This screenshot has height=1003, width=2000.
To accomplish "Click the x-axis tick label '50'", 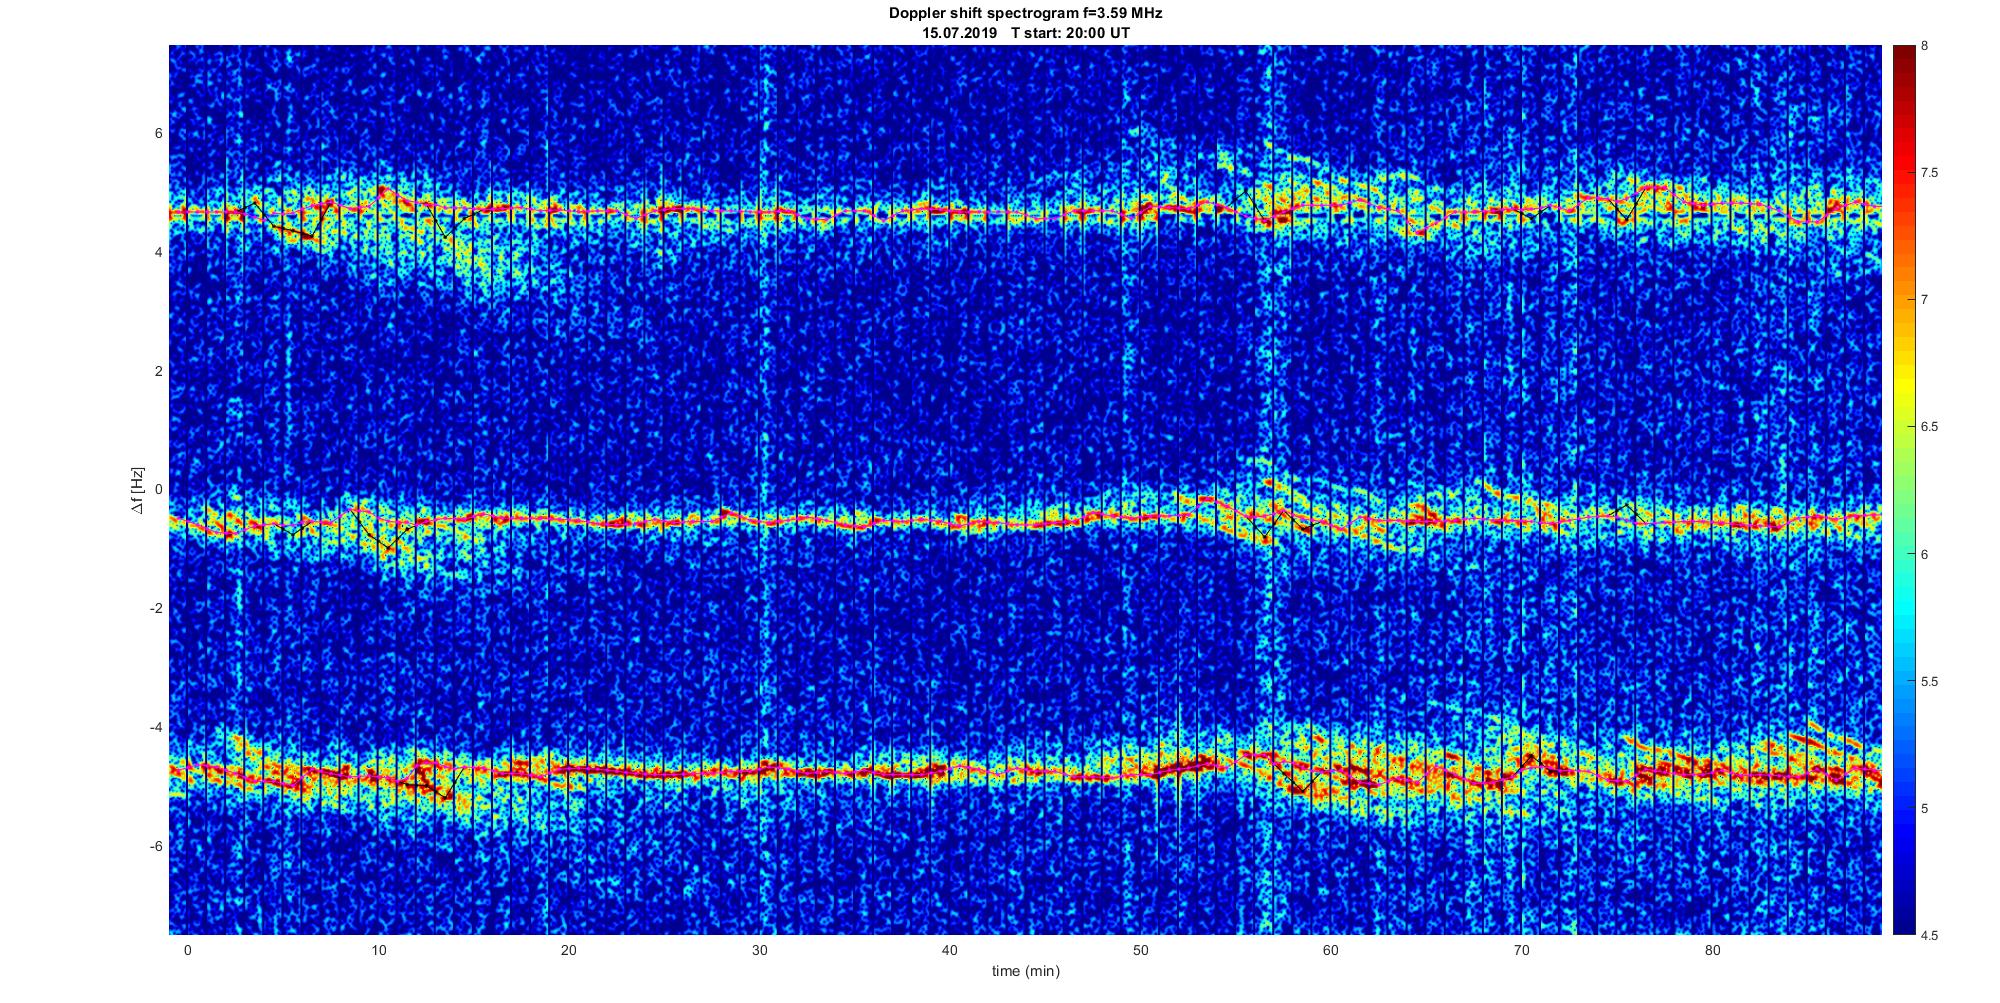I will click(x=1140, y=951).
